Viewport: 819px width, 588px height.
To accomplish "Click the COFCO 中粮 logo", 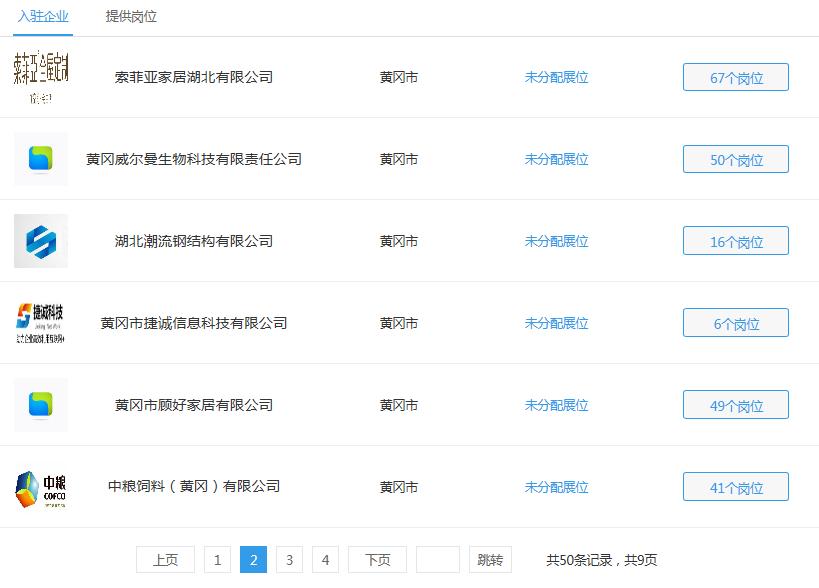I will [41, 487].
